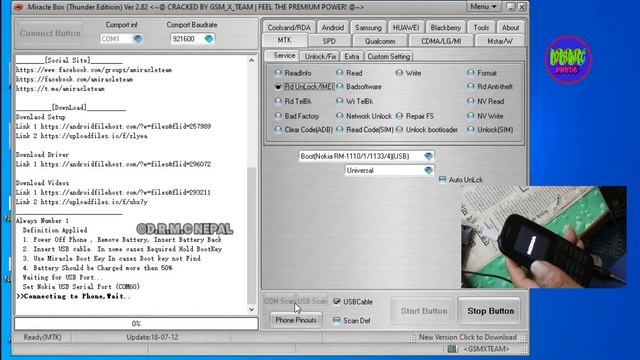Click the Miracle Box title bar icon
The image size is (640, 360).
[x=20, y=7]
